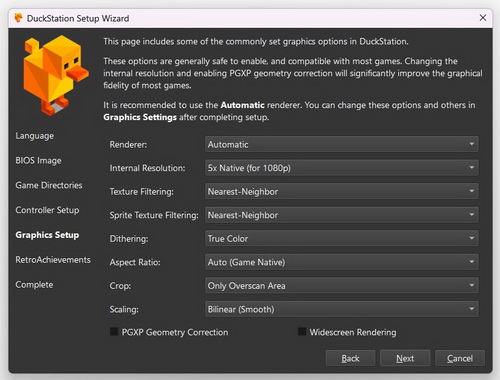Click the Sprite Texture Filtering label
Viewport: 500px width, 380px height.
[x=154, y=215]
